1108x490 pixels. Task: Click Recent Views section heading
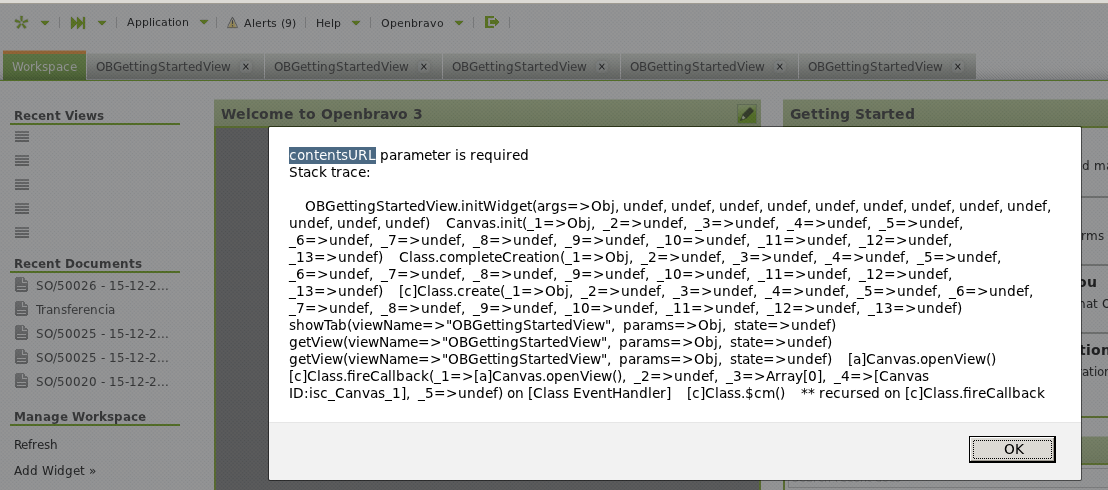click(x=59, y=116)
